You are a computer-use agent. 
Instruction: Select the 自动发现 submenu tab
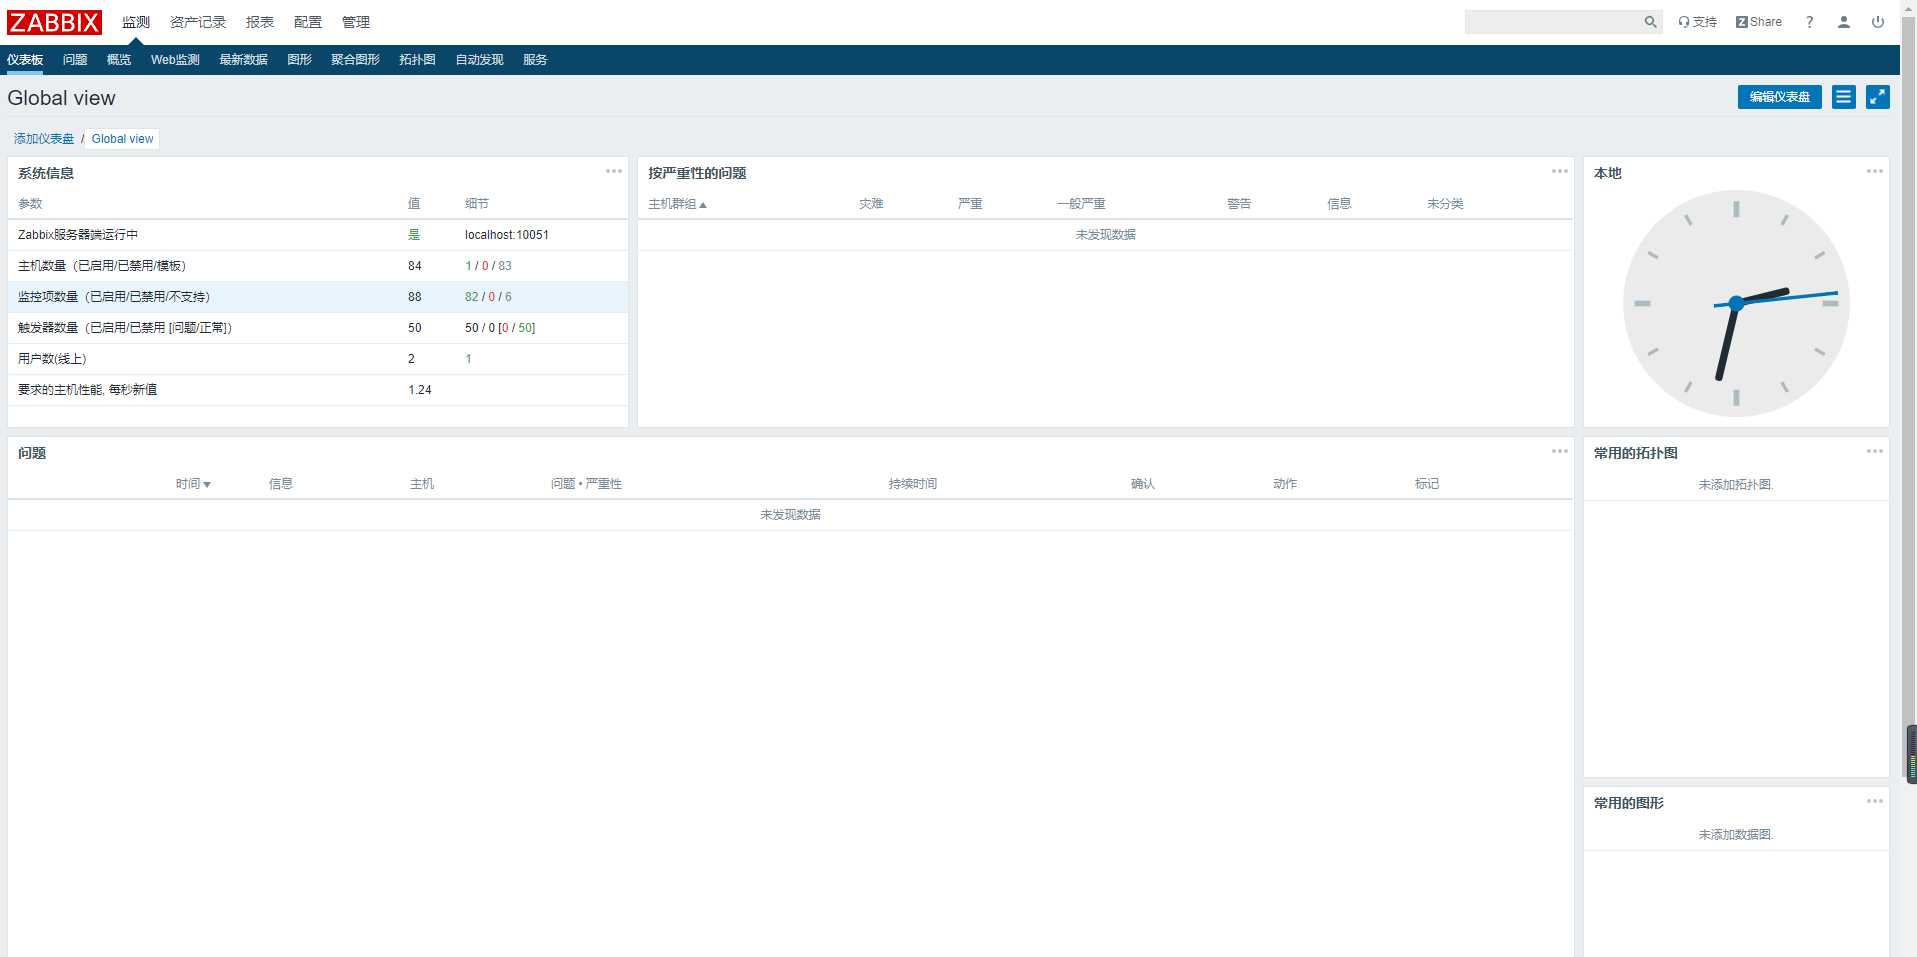pyautogui.click(x=479, y=60)
